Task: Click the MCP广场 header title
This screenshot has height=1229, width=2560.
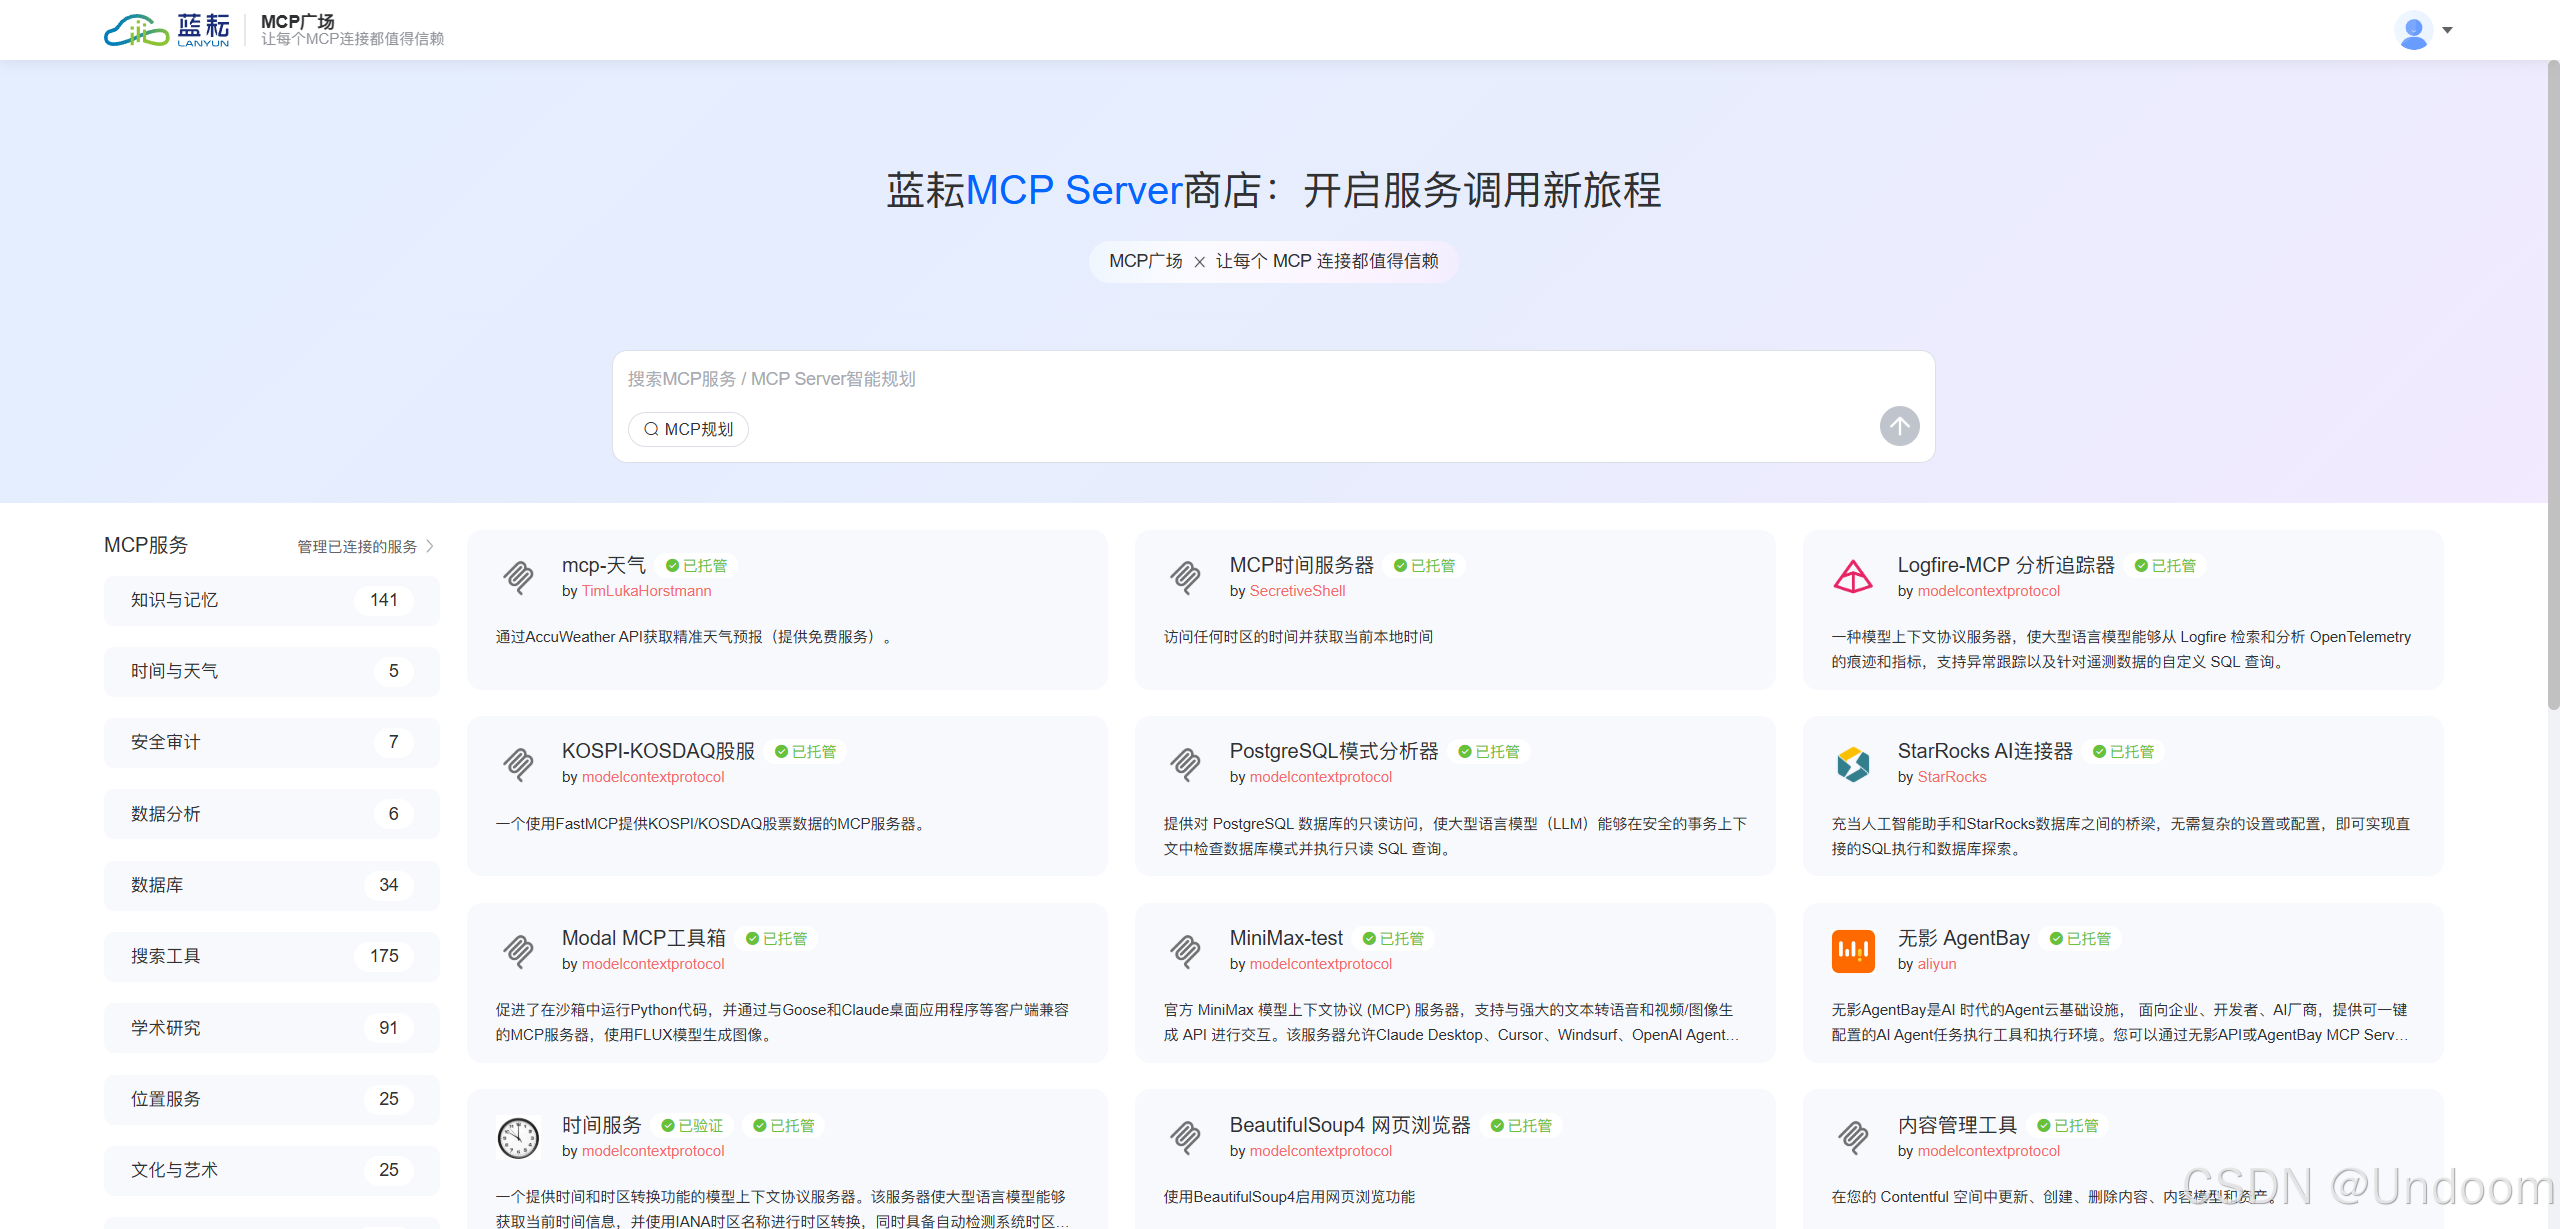Action: (x=298, y=21)
